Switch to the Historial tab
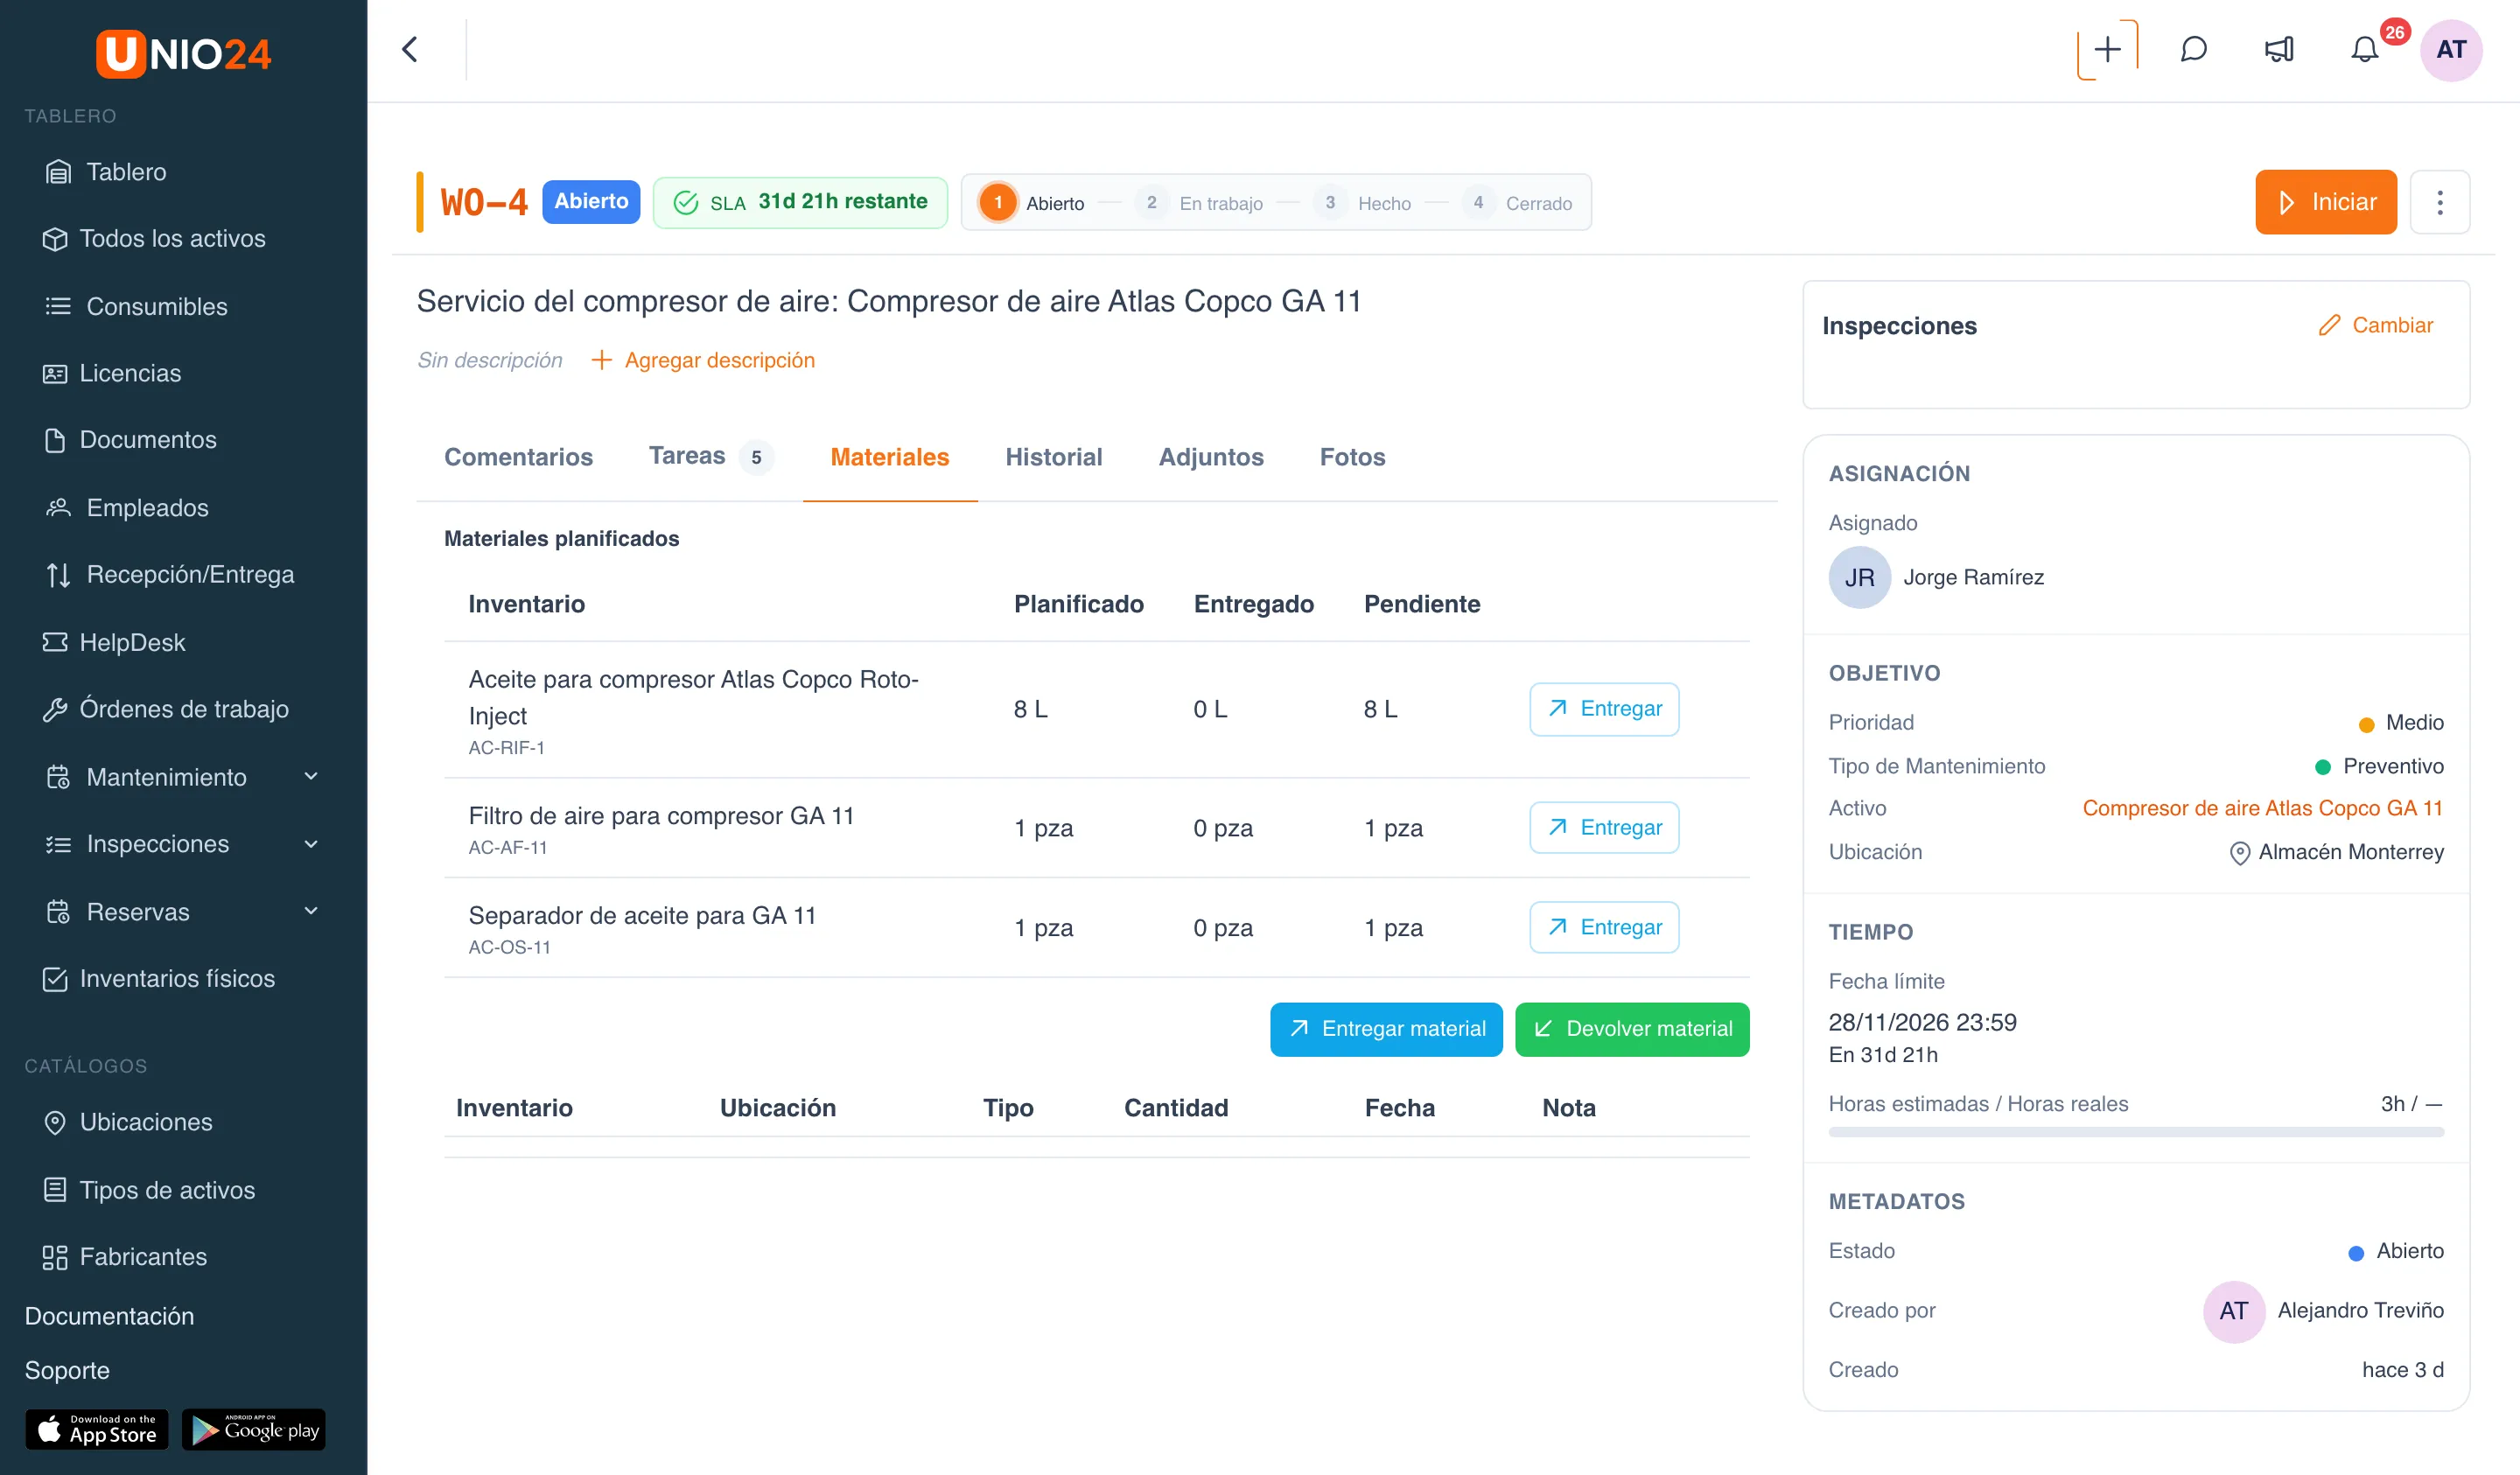This screenshot has height=1475, width=2520. (x=1053, y=457)
